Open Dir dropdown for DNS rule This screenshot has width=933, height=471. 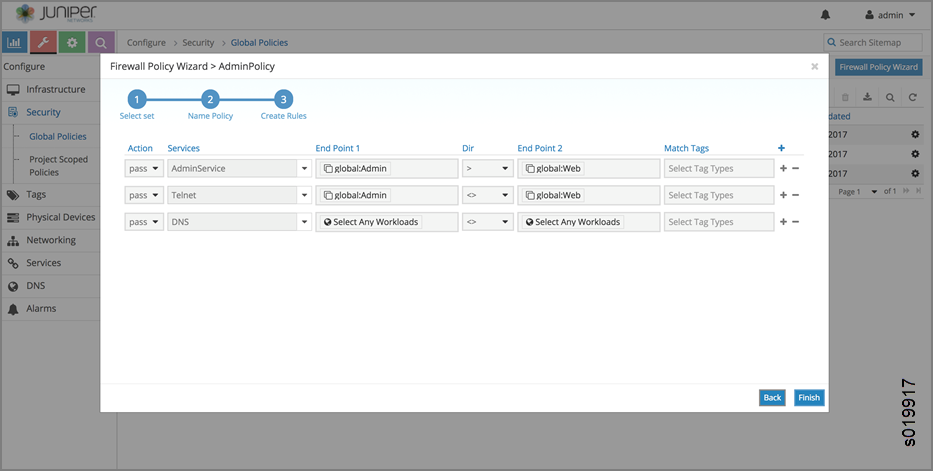[487, 222]
